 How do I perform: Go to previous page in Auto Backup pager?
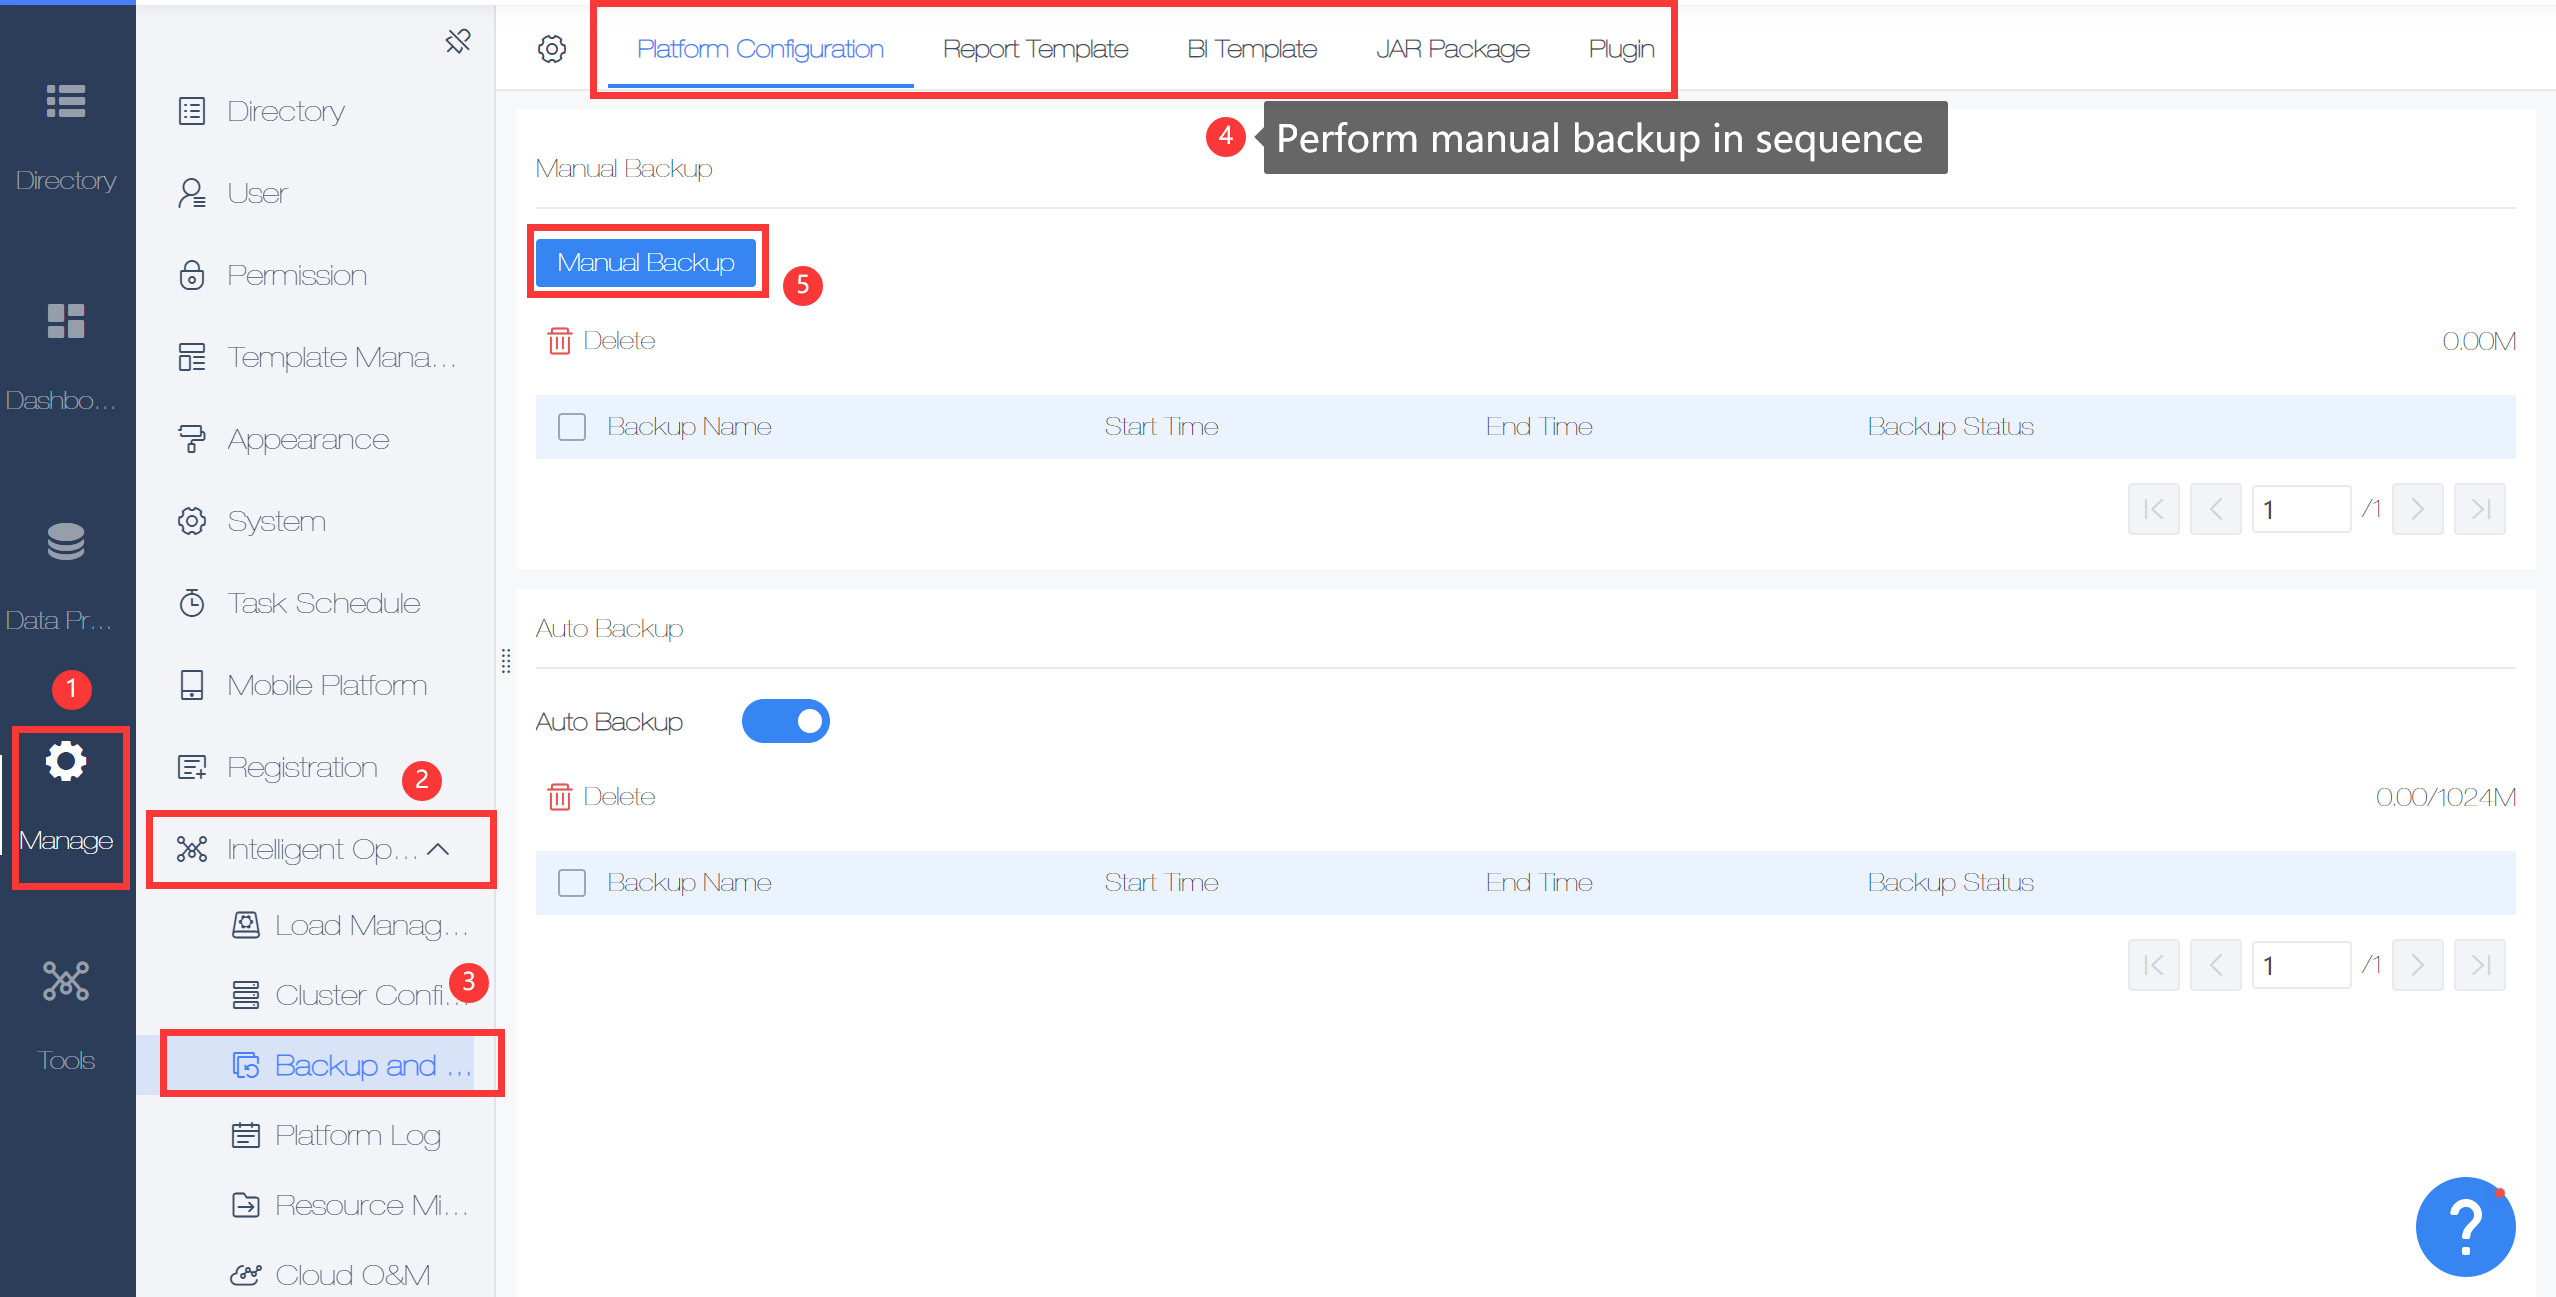click(2216, 965)
